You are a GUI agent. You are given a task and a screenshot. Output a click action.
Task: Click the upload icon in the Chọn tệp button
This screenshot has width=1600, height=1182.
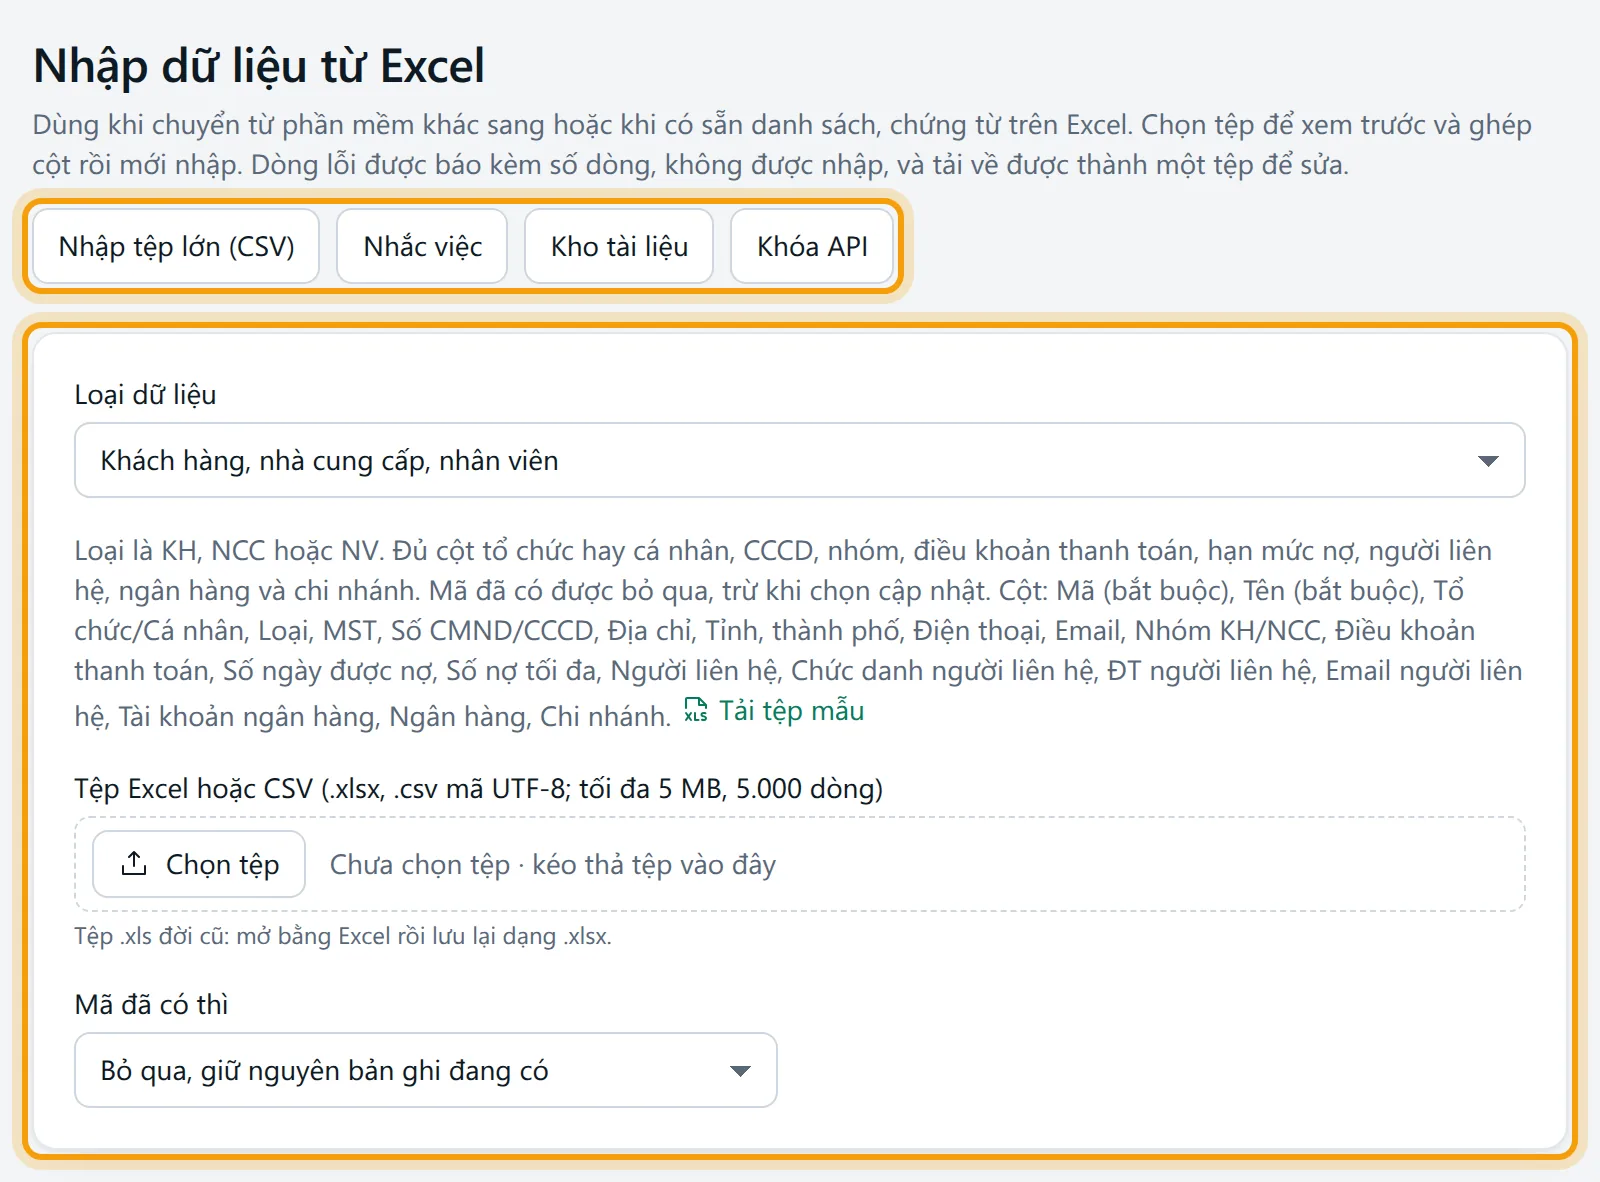point(134,863)
